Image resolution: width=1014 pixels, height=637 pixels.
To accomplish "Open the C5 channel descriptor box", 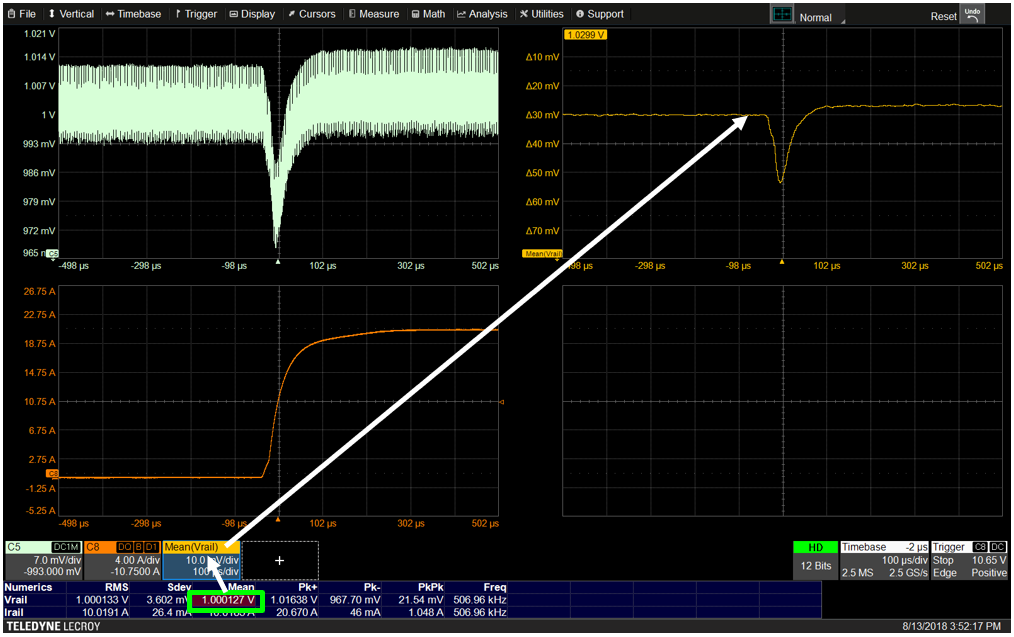I will [43, 561].
